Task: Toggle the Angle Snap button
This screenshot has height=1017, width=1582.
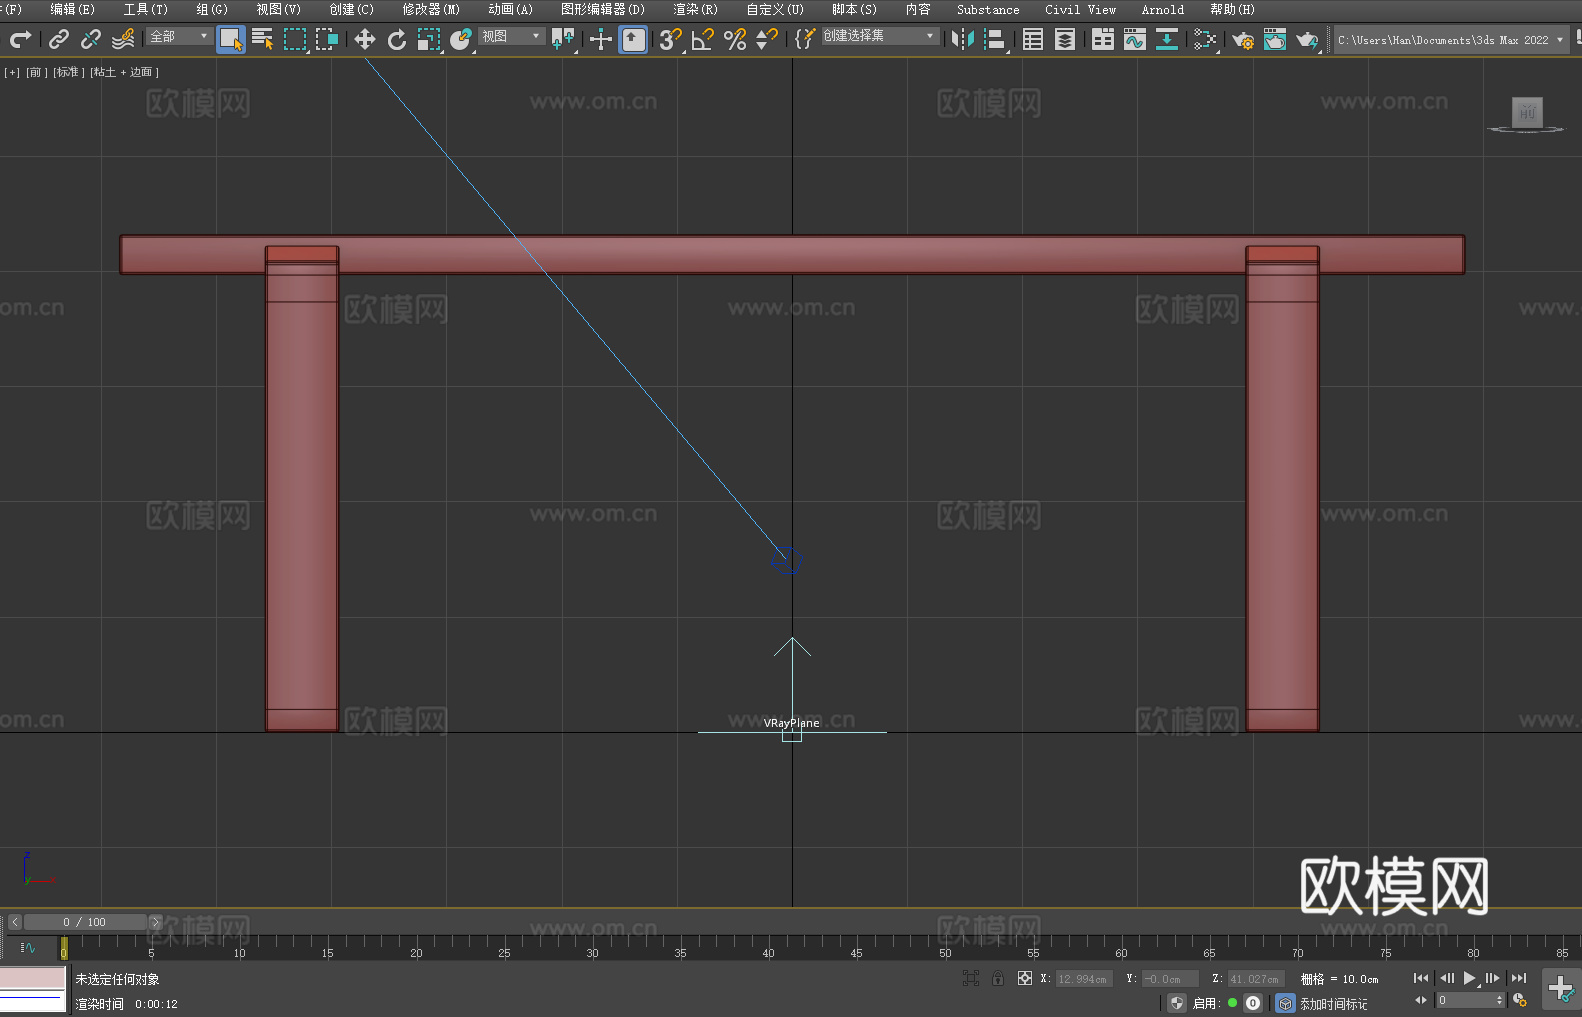Action: (x=703, y=39)
